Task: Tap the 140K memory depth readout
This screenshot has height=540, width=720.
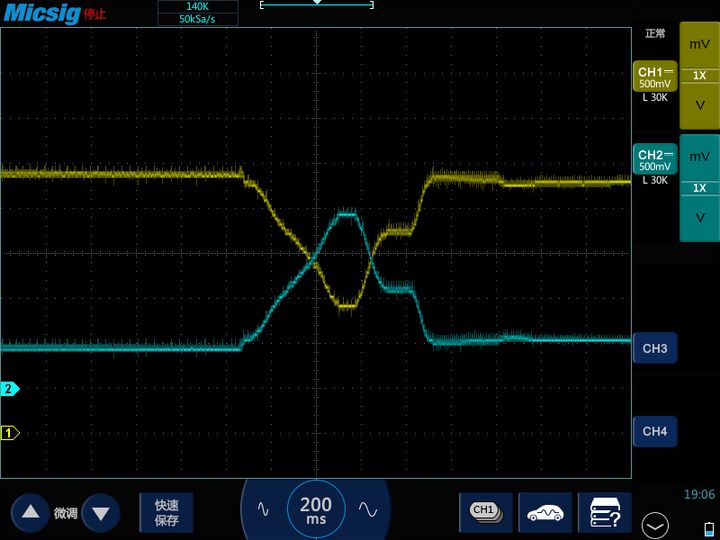Action: (197, 6)
